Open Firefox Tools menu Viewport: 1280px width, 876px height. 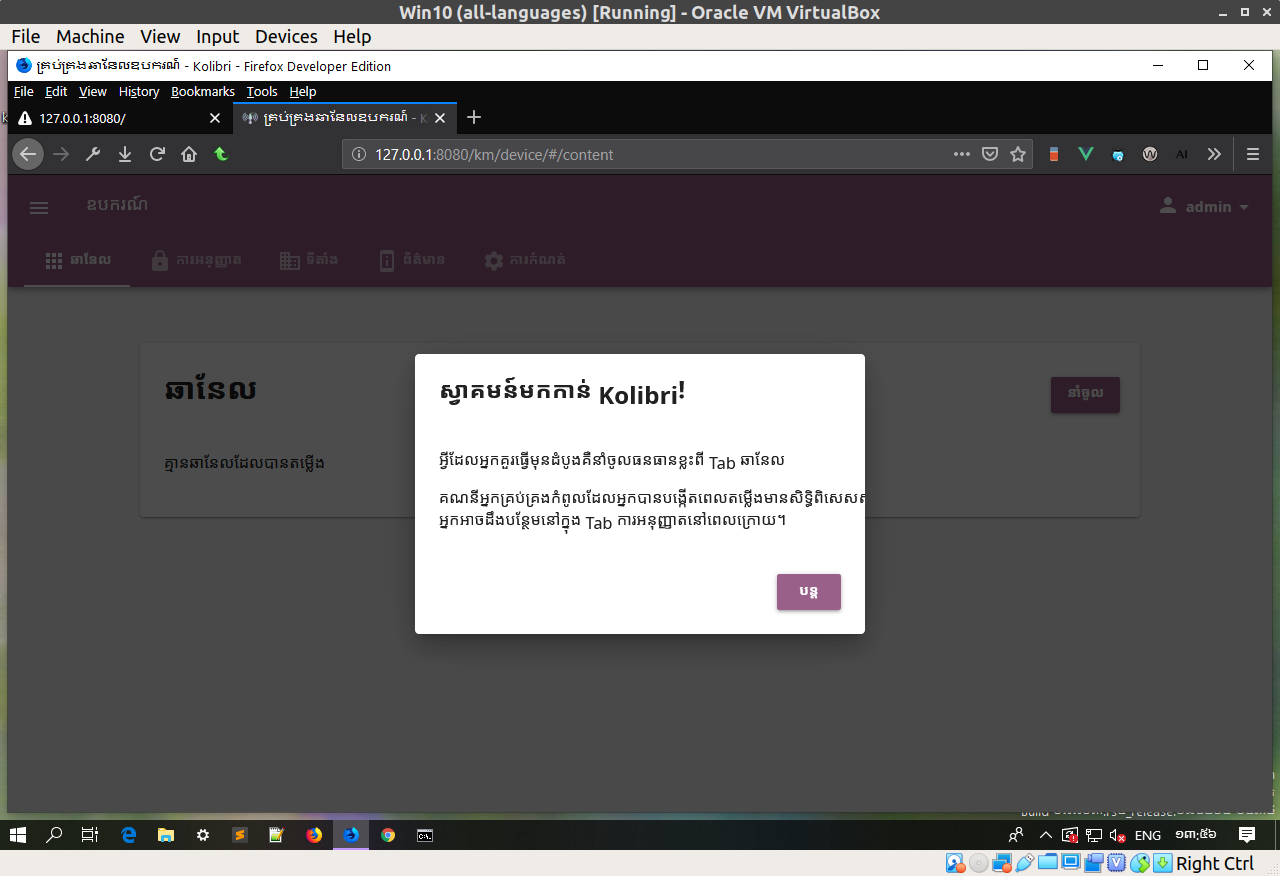tap(262, 91)
